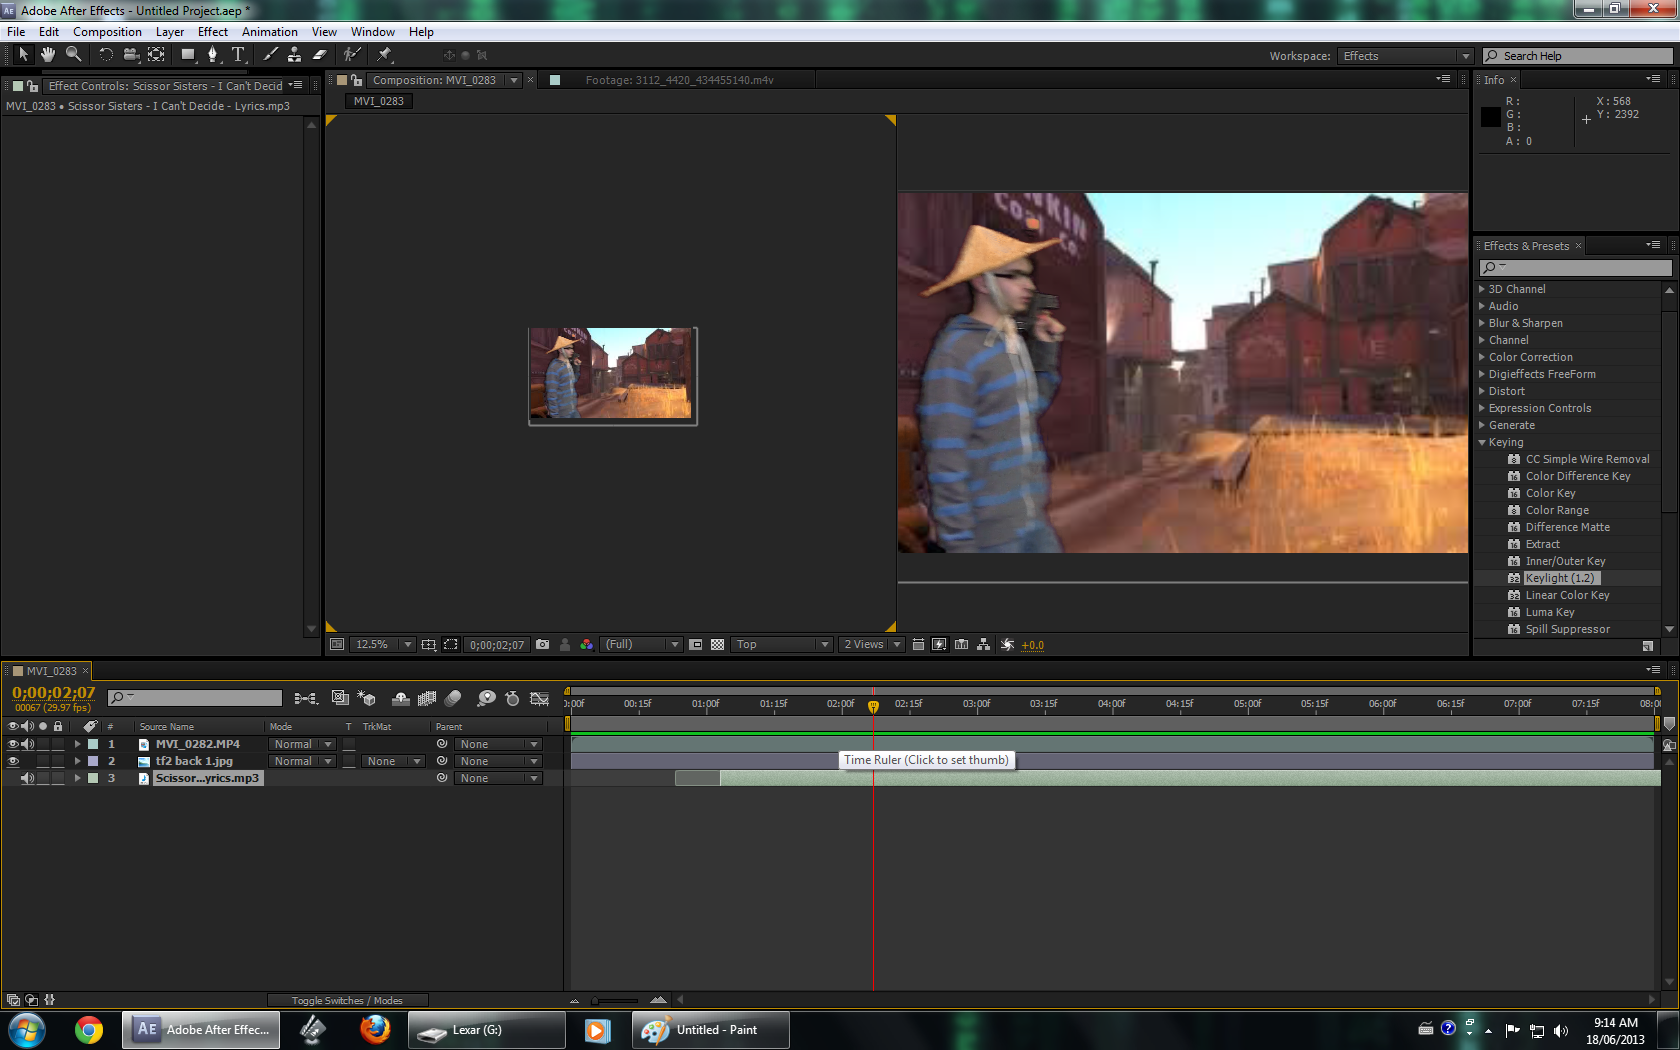Click the label color swatch of layer 2
The width and height of the screenshot is (1680, 1050).
tap(93, 761)
